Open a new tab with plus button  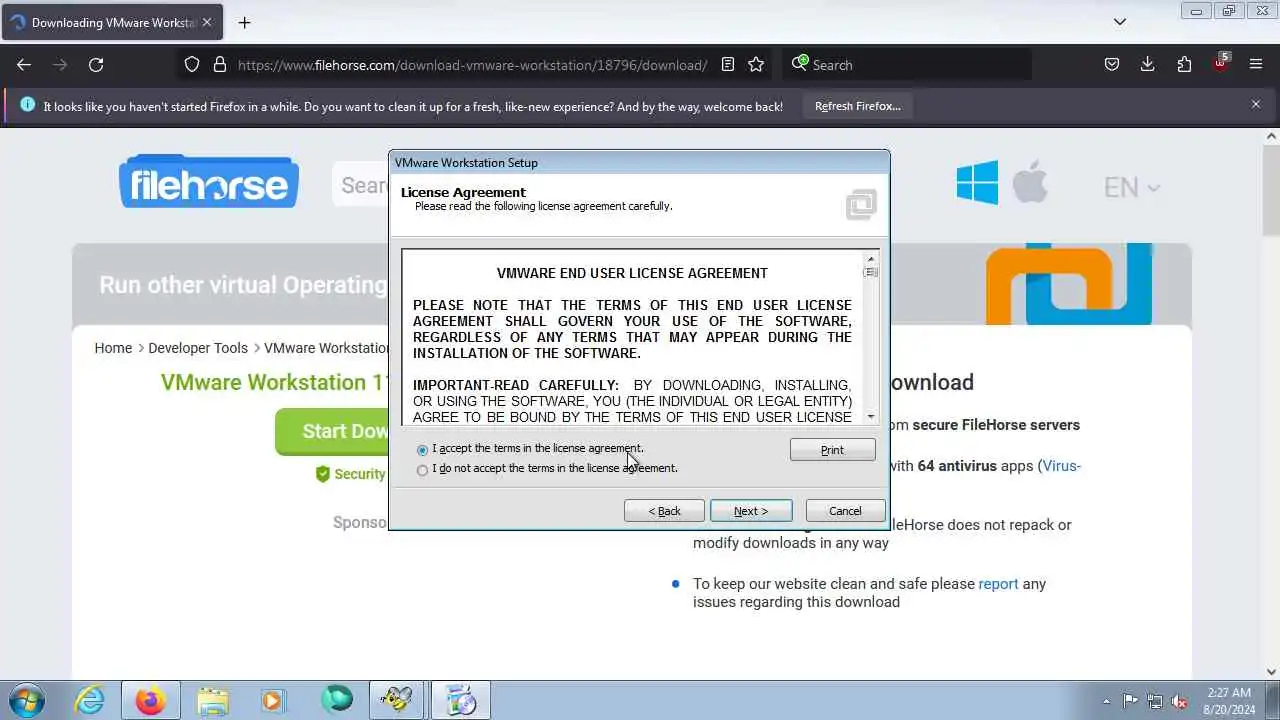[x=244, y=22]
